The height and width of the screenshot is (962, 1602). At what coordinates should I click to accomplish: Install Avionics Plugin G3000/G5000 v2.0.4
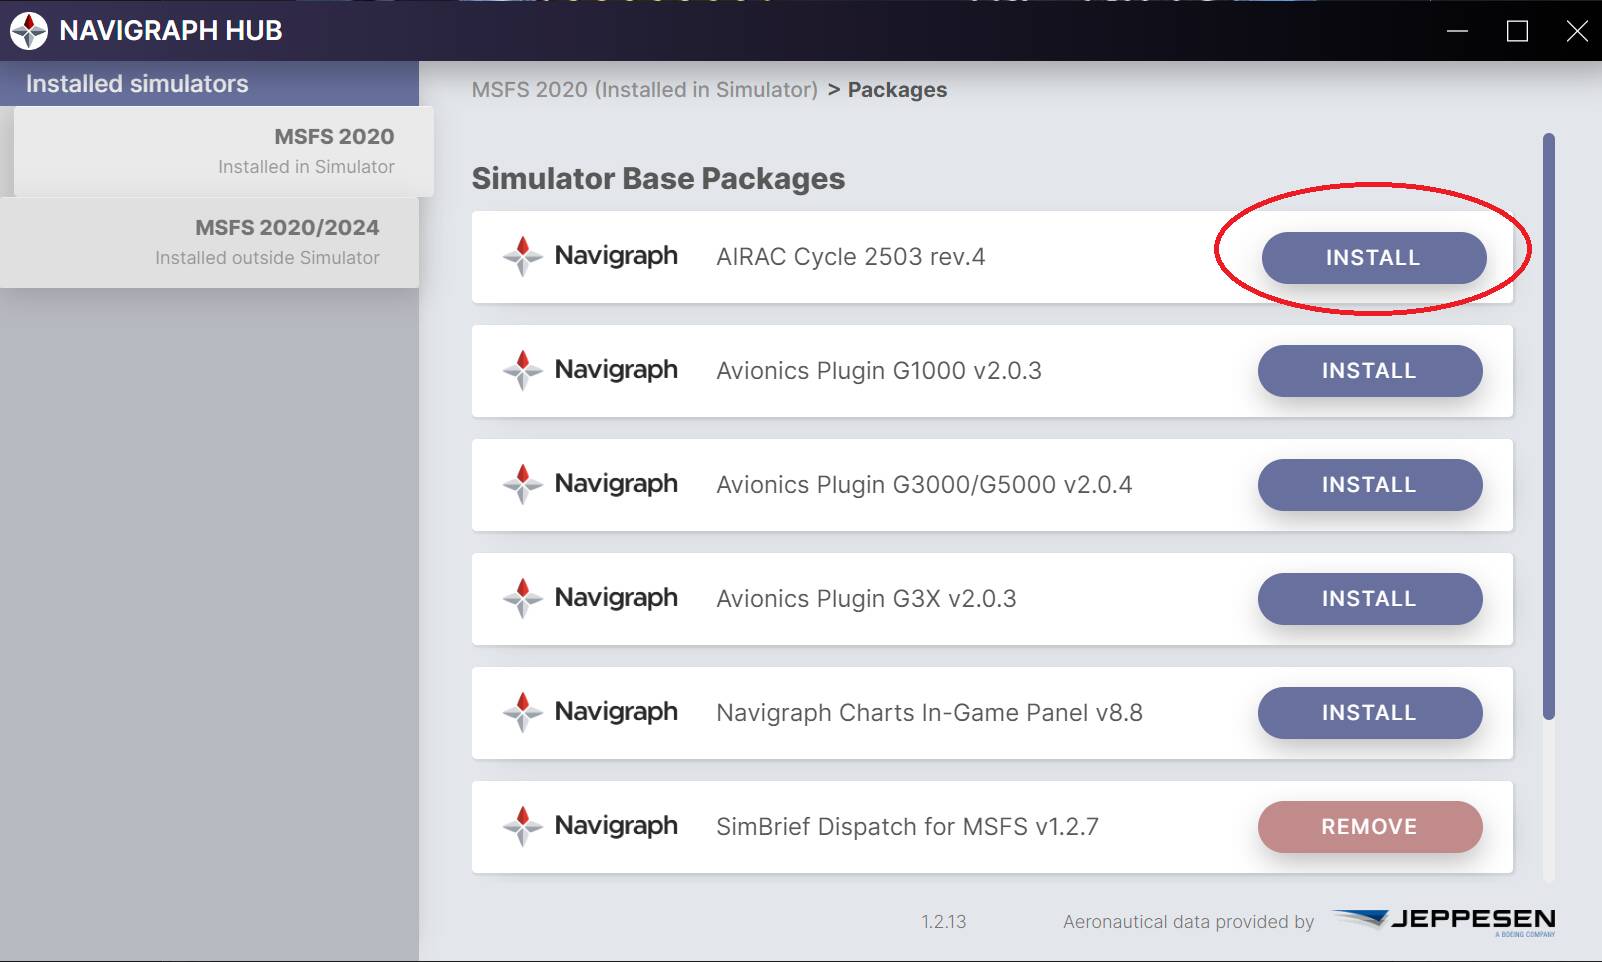1369,485
